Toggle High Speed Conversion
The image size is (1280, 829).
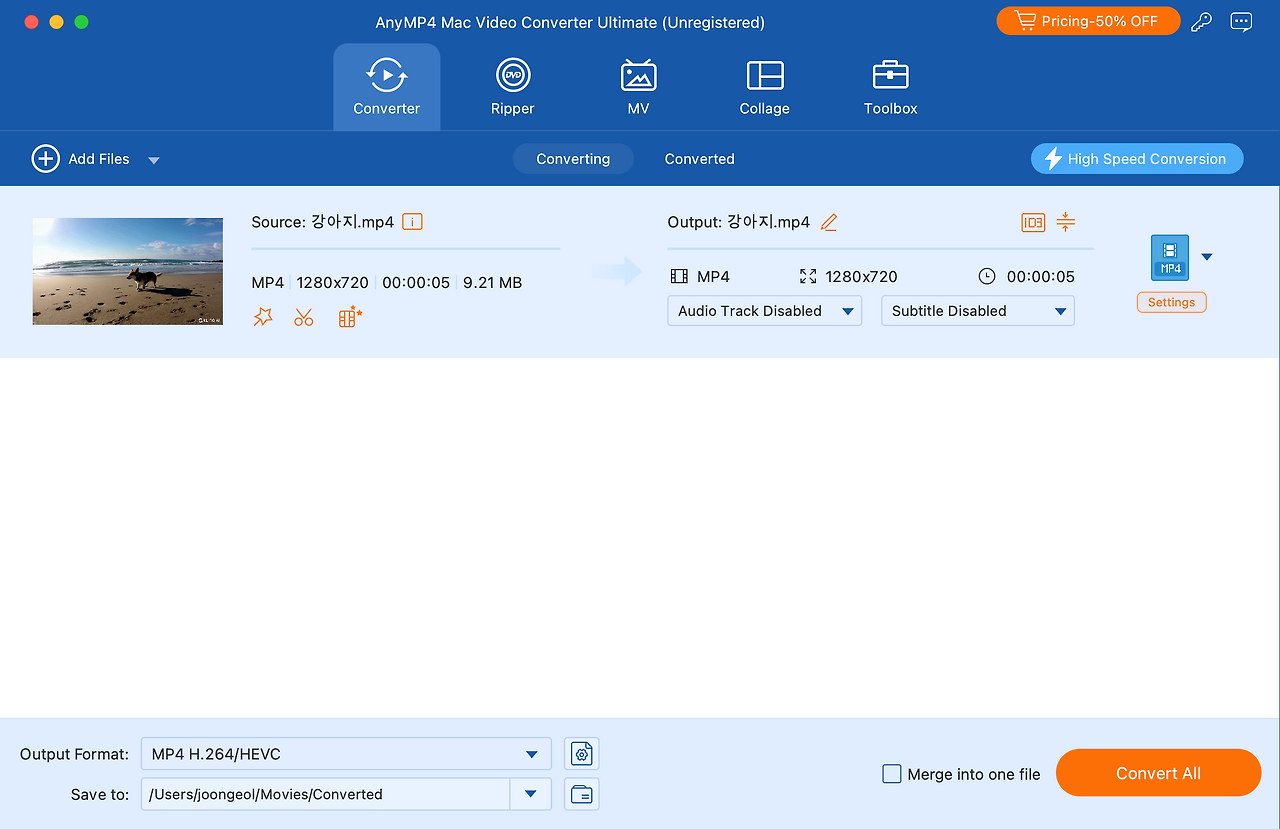point(1137,159)
